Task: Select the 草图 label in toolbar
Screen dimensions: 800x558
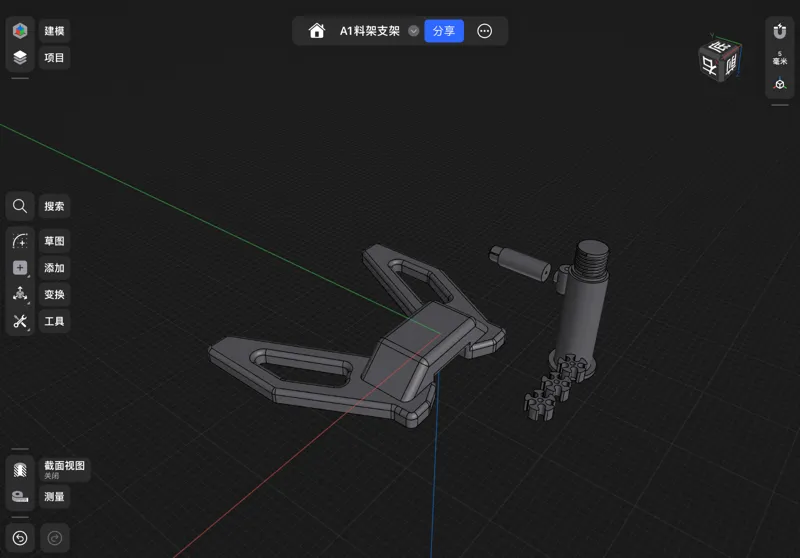Action: click(x=54, y=241)
